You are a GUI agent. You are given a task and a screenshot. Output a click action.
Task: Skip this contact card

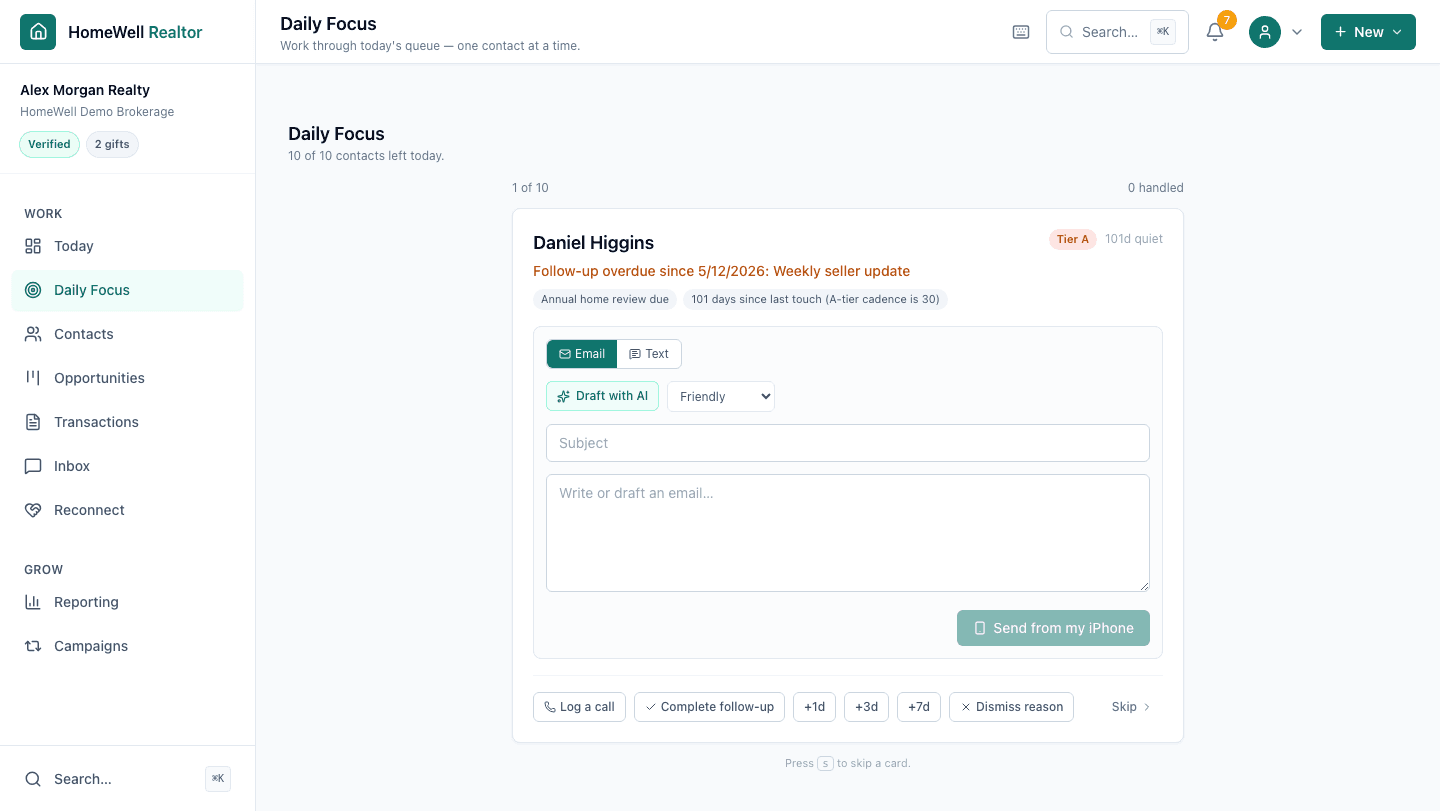tap(1131, 707)
